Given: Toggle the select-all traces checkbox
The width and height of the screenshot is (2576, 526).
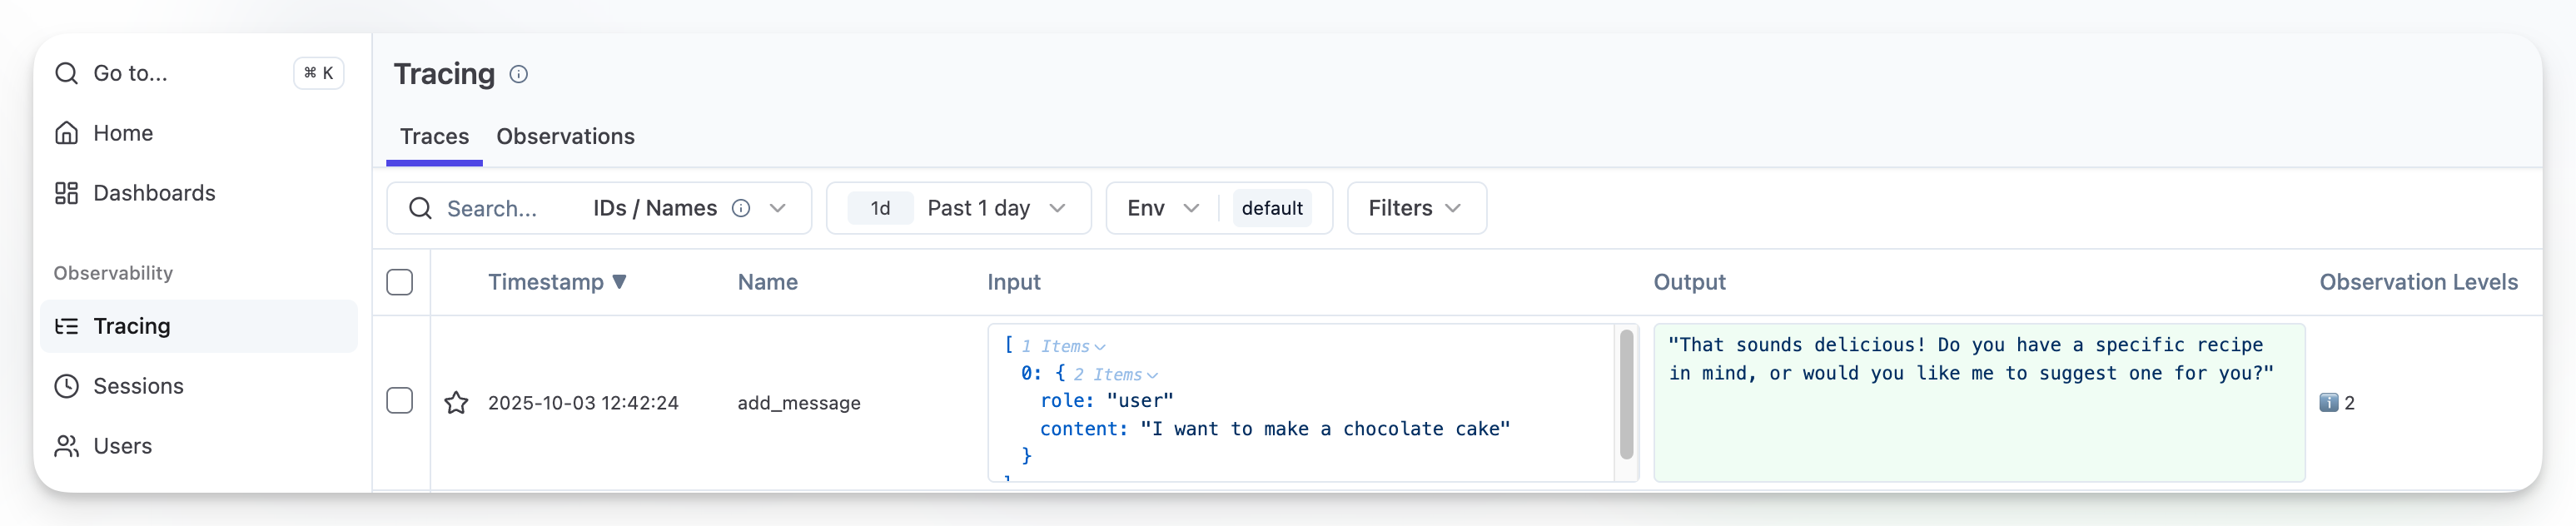Looking at the screenshot, I should click(x=400, y=283).
